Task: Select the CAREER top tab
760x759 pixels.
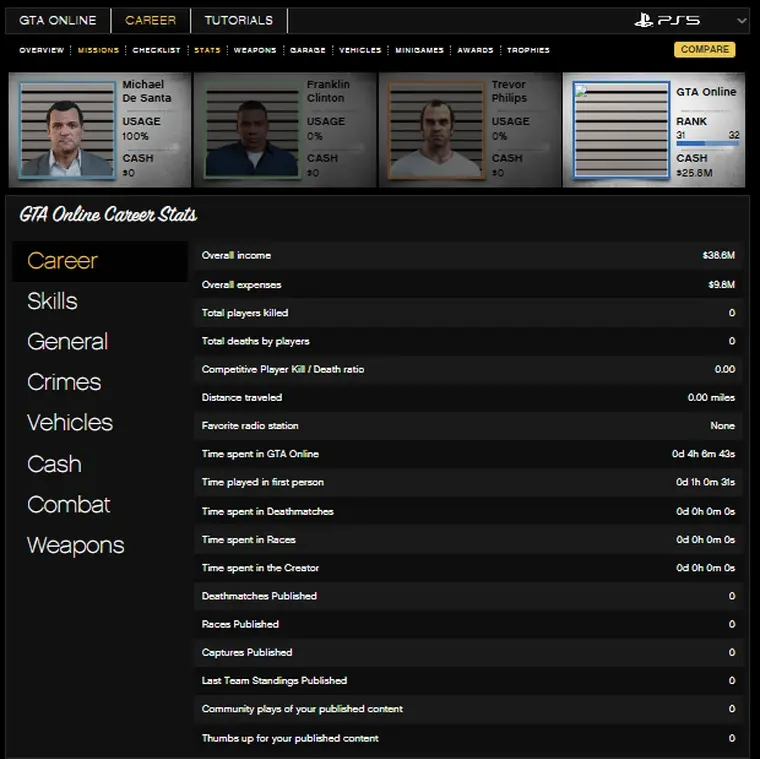Action: 151,20
